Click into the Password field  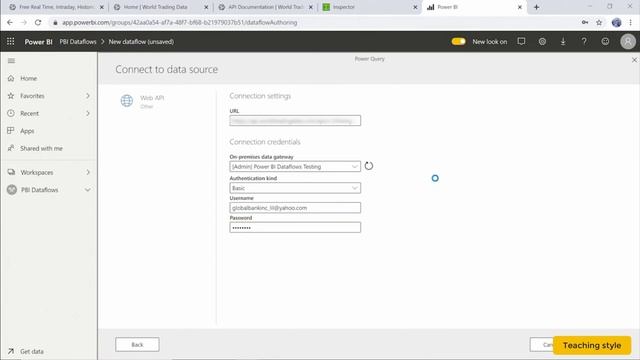pyautogui.click(x=295, y=227)
